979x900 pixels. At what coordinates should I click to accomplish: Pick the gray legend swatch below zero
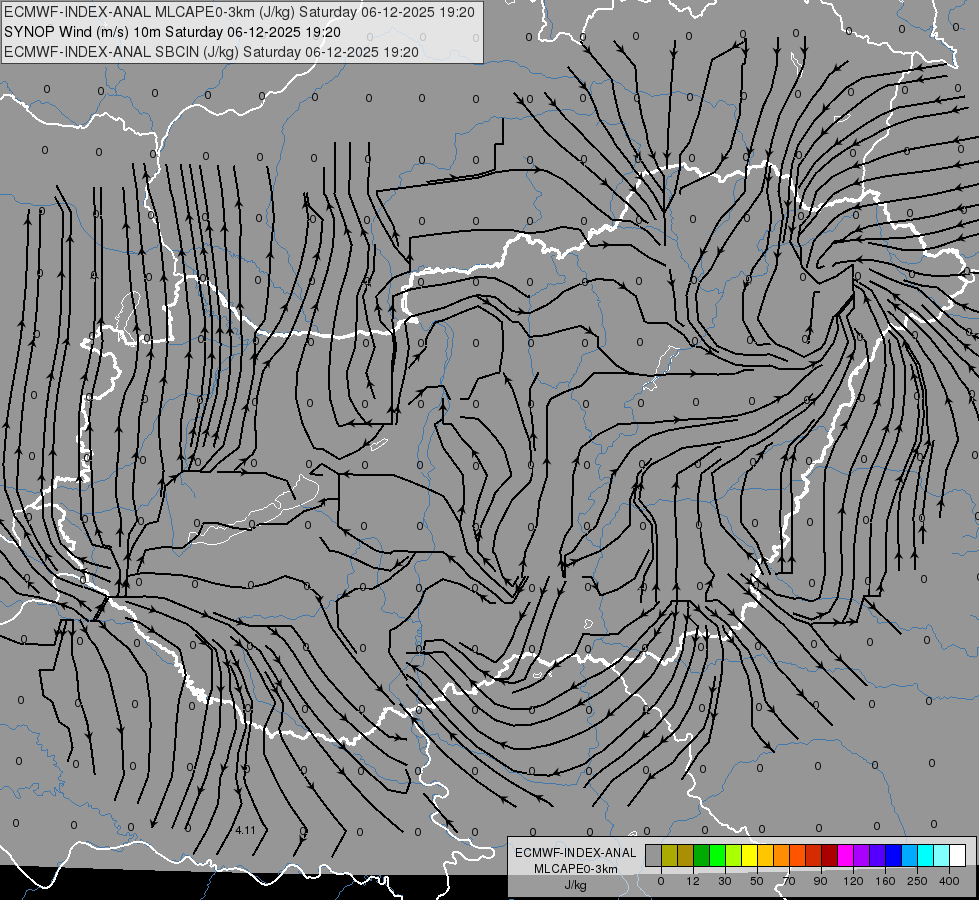pos(654,855)
